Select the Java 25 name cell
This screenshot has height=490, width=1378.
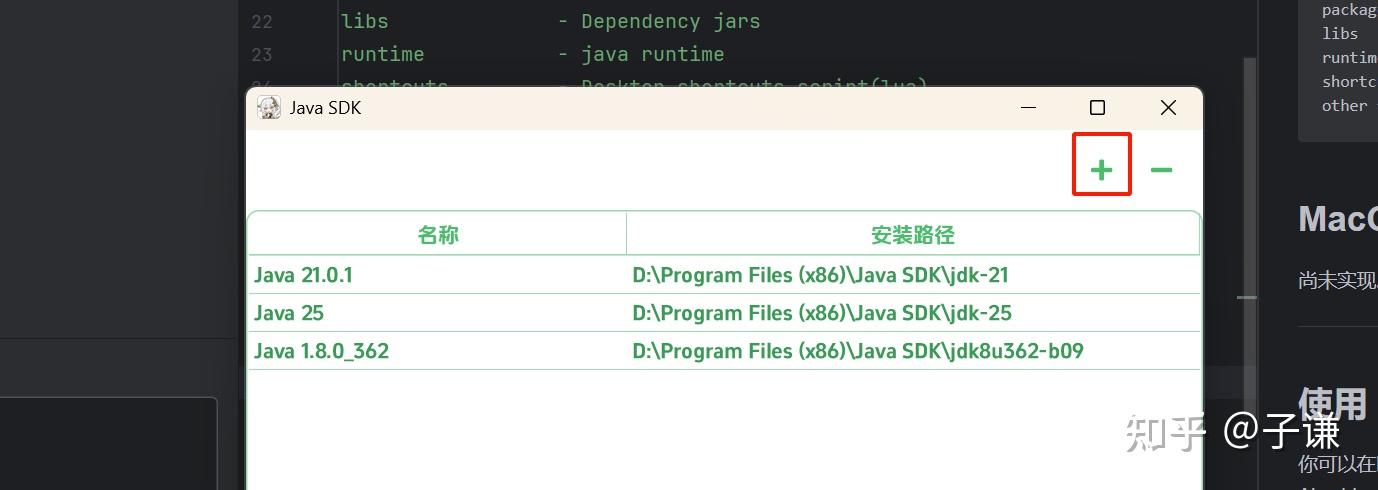coord(438,313)
